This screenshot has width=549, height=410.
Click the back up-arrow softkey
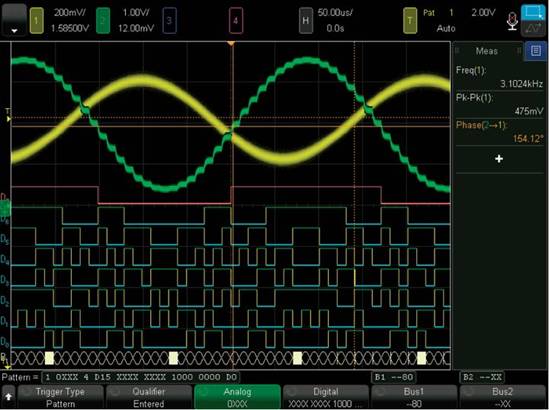point(8,397)
